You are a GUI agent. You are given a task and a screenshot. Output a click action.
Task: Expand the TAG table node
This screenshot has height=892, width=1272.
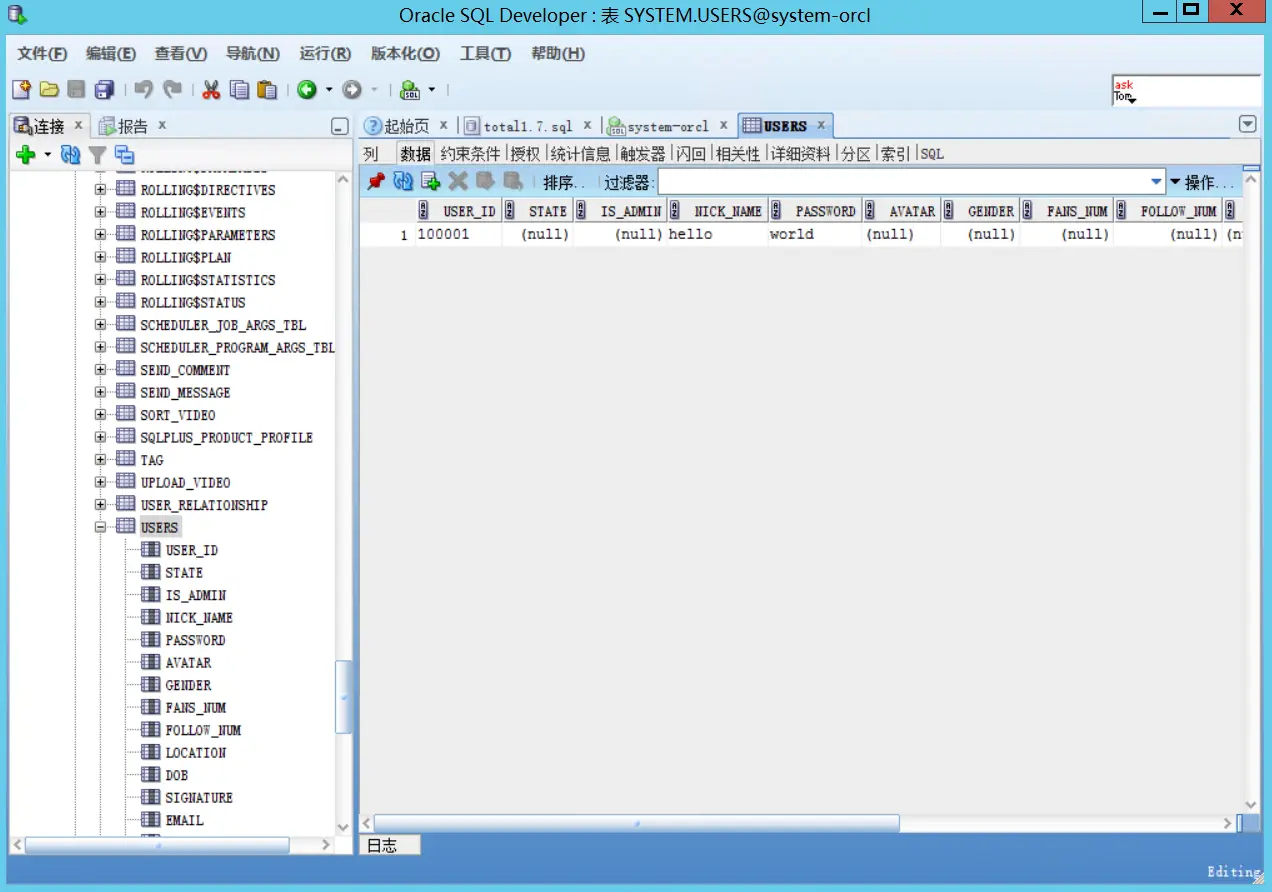click(x=100, y=460)
